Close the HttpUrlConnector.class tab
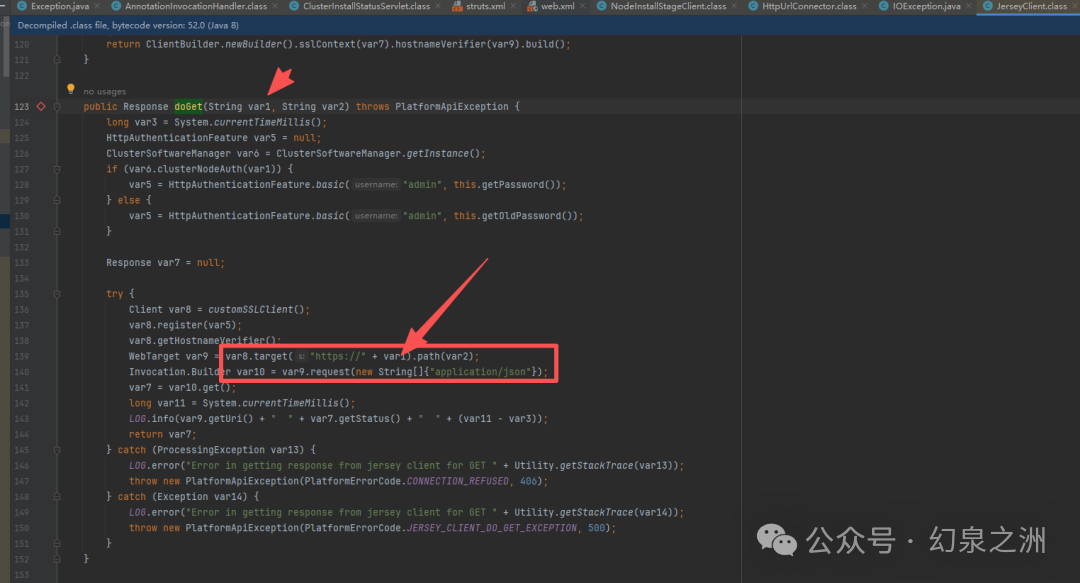The height and width of the screenshot is (583, 1080). click(864, 6)
